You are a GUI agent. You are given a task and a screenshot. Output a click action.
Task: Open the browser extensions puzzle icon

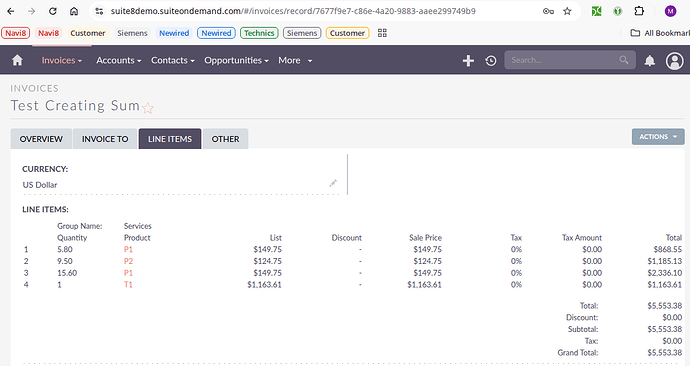click(639, 11)
